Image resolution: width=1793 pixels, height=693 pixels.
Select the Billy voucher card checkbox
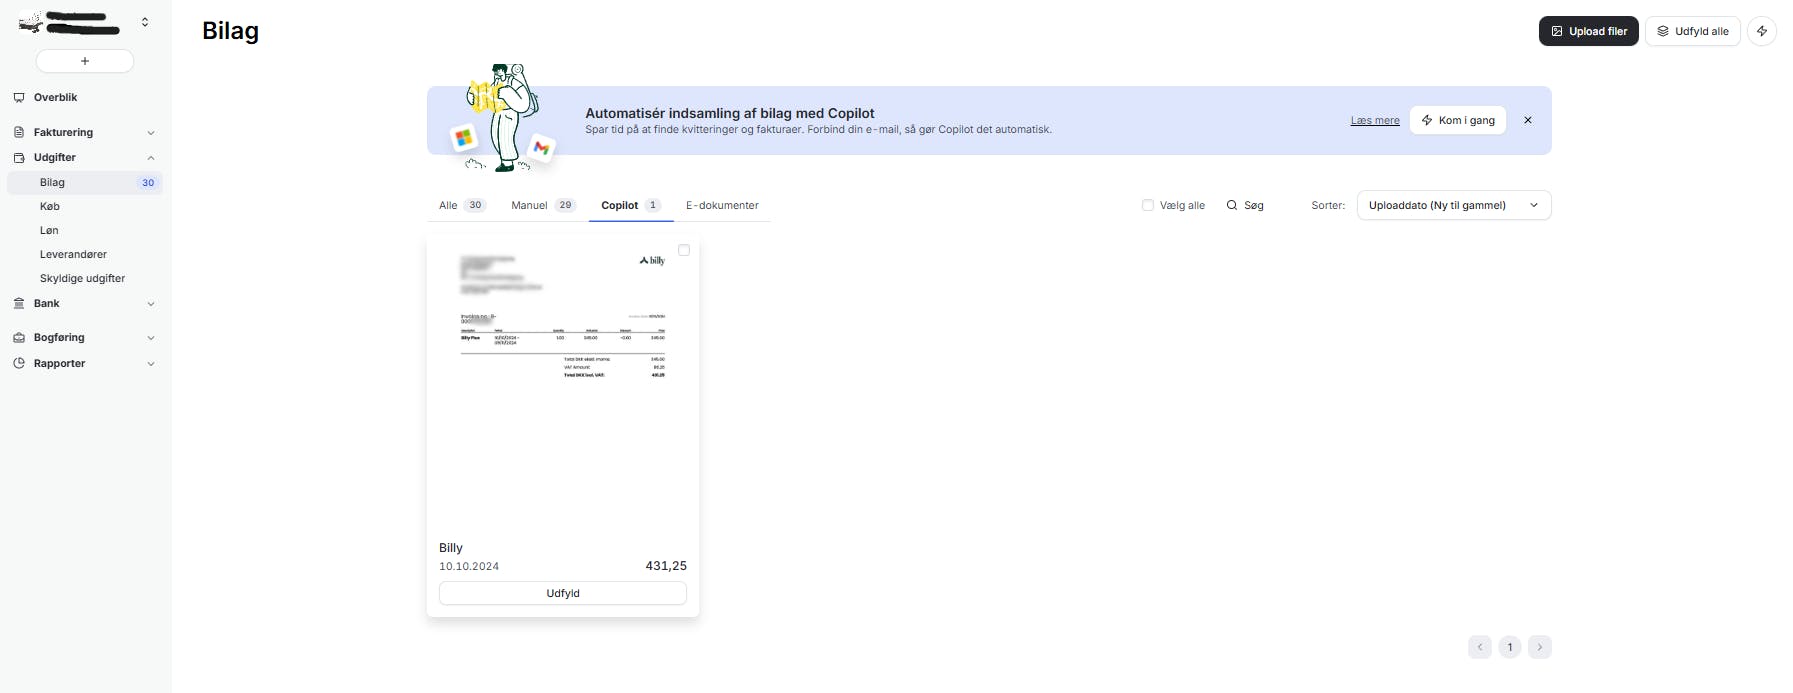pos(684,250)
